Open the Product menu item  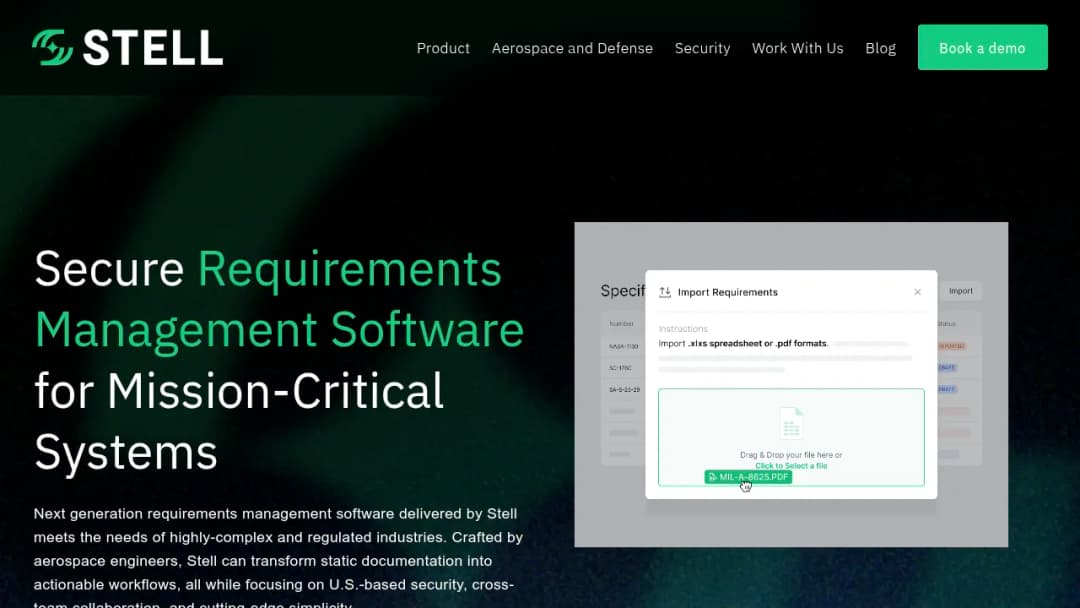[x=443, y=48]
